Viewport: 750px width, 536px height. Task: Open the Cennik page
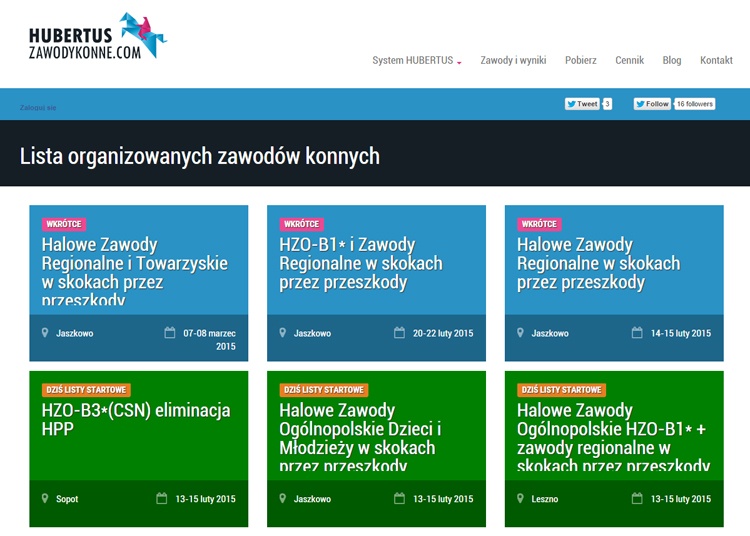click(x=629, y=60)
